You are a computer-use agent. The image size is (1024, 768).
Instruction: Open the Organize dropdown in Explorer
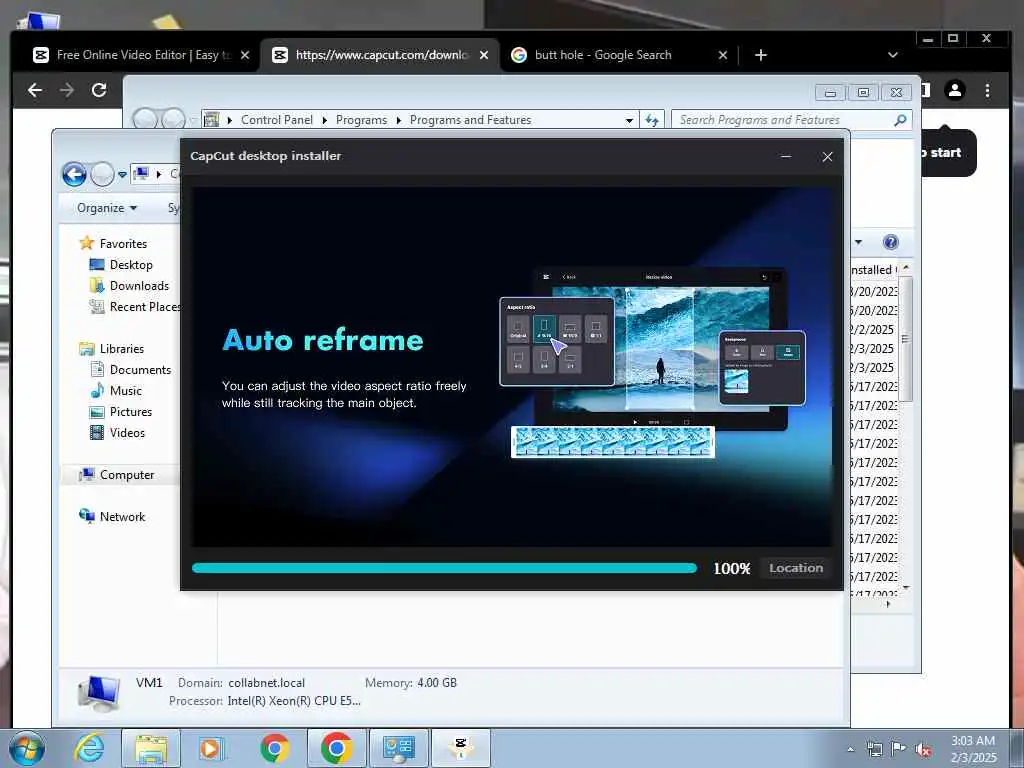pos(107,208)
